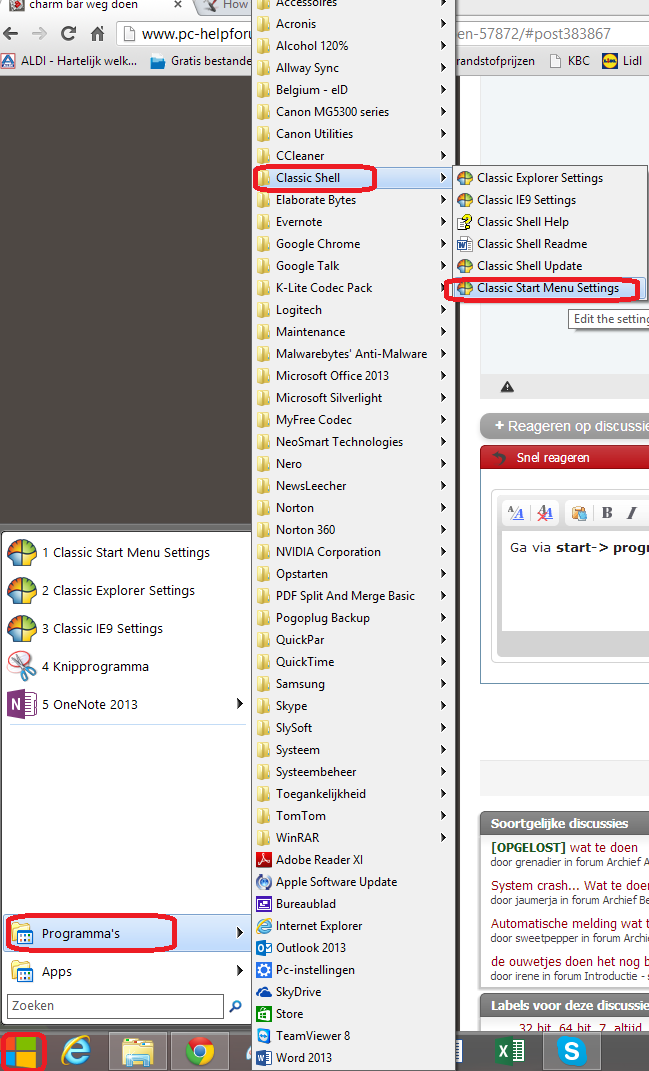
Task: Expand the WinRAR folder
Action: (x=353, y=838)
